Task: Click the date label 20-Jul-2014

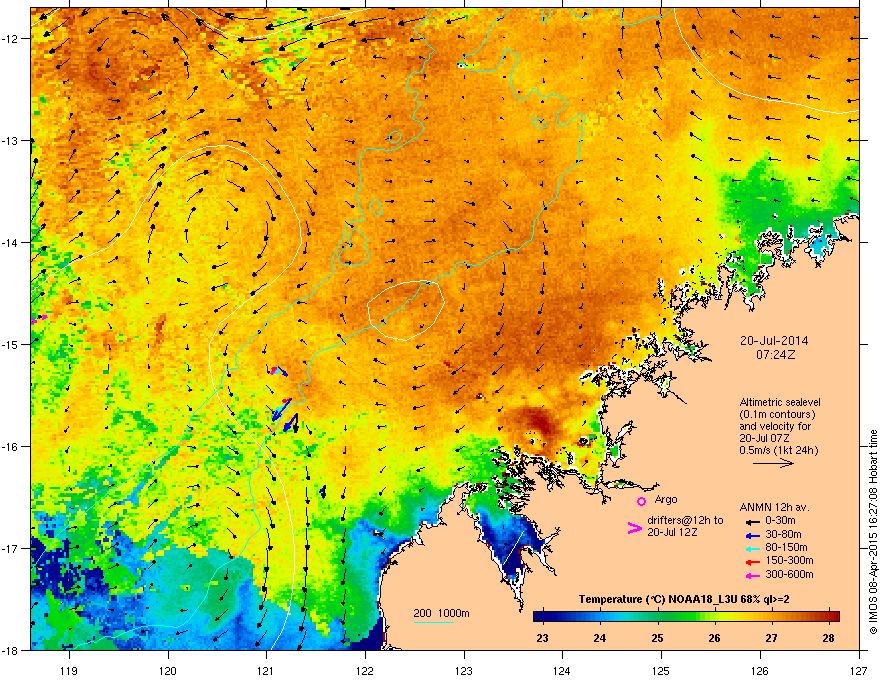Action: point(774,341)
